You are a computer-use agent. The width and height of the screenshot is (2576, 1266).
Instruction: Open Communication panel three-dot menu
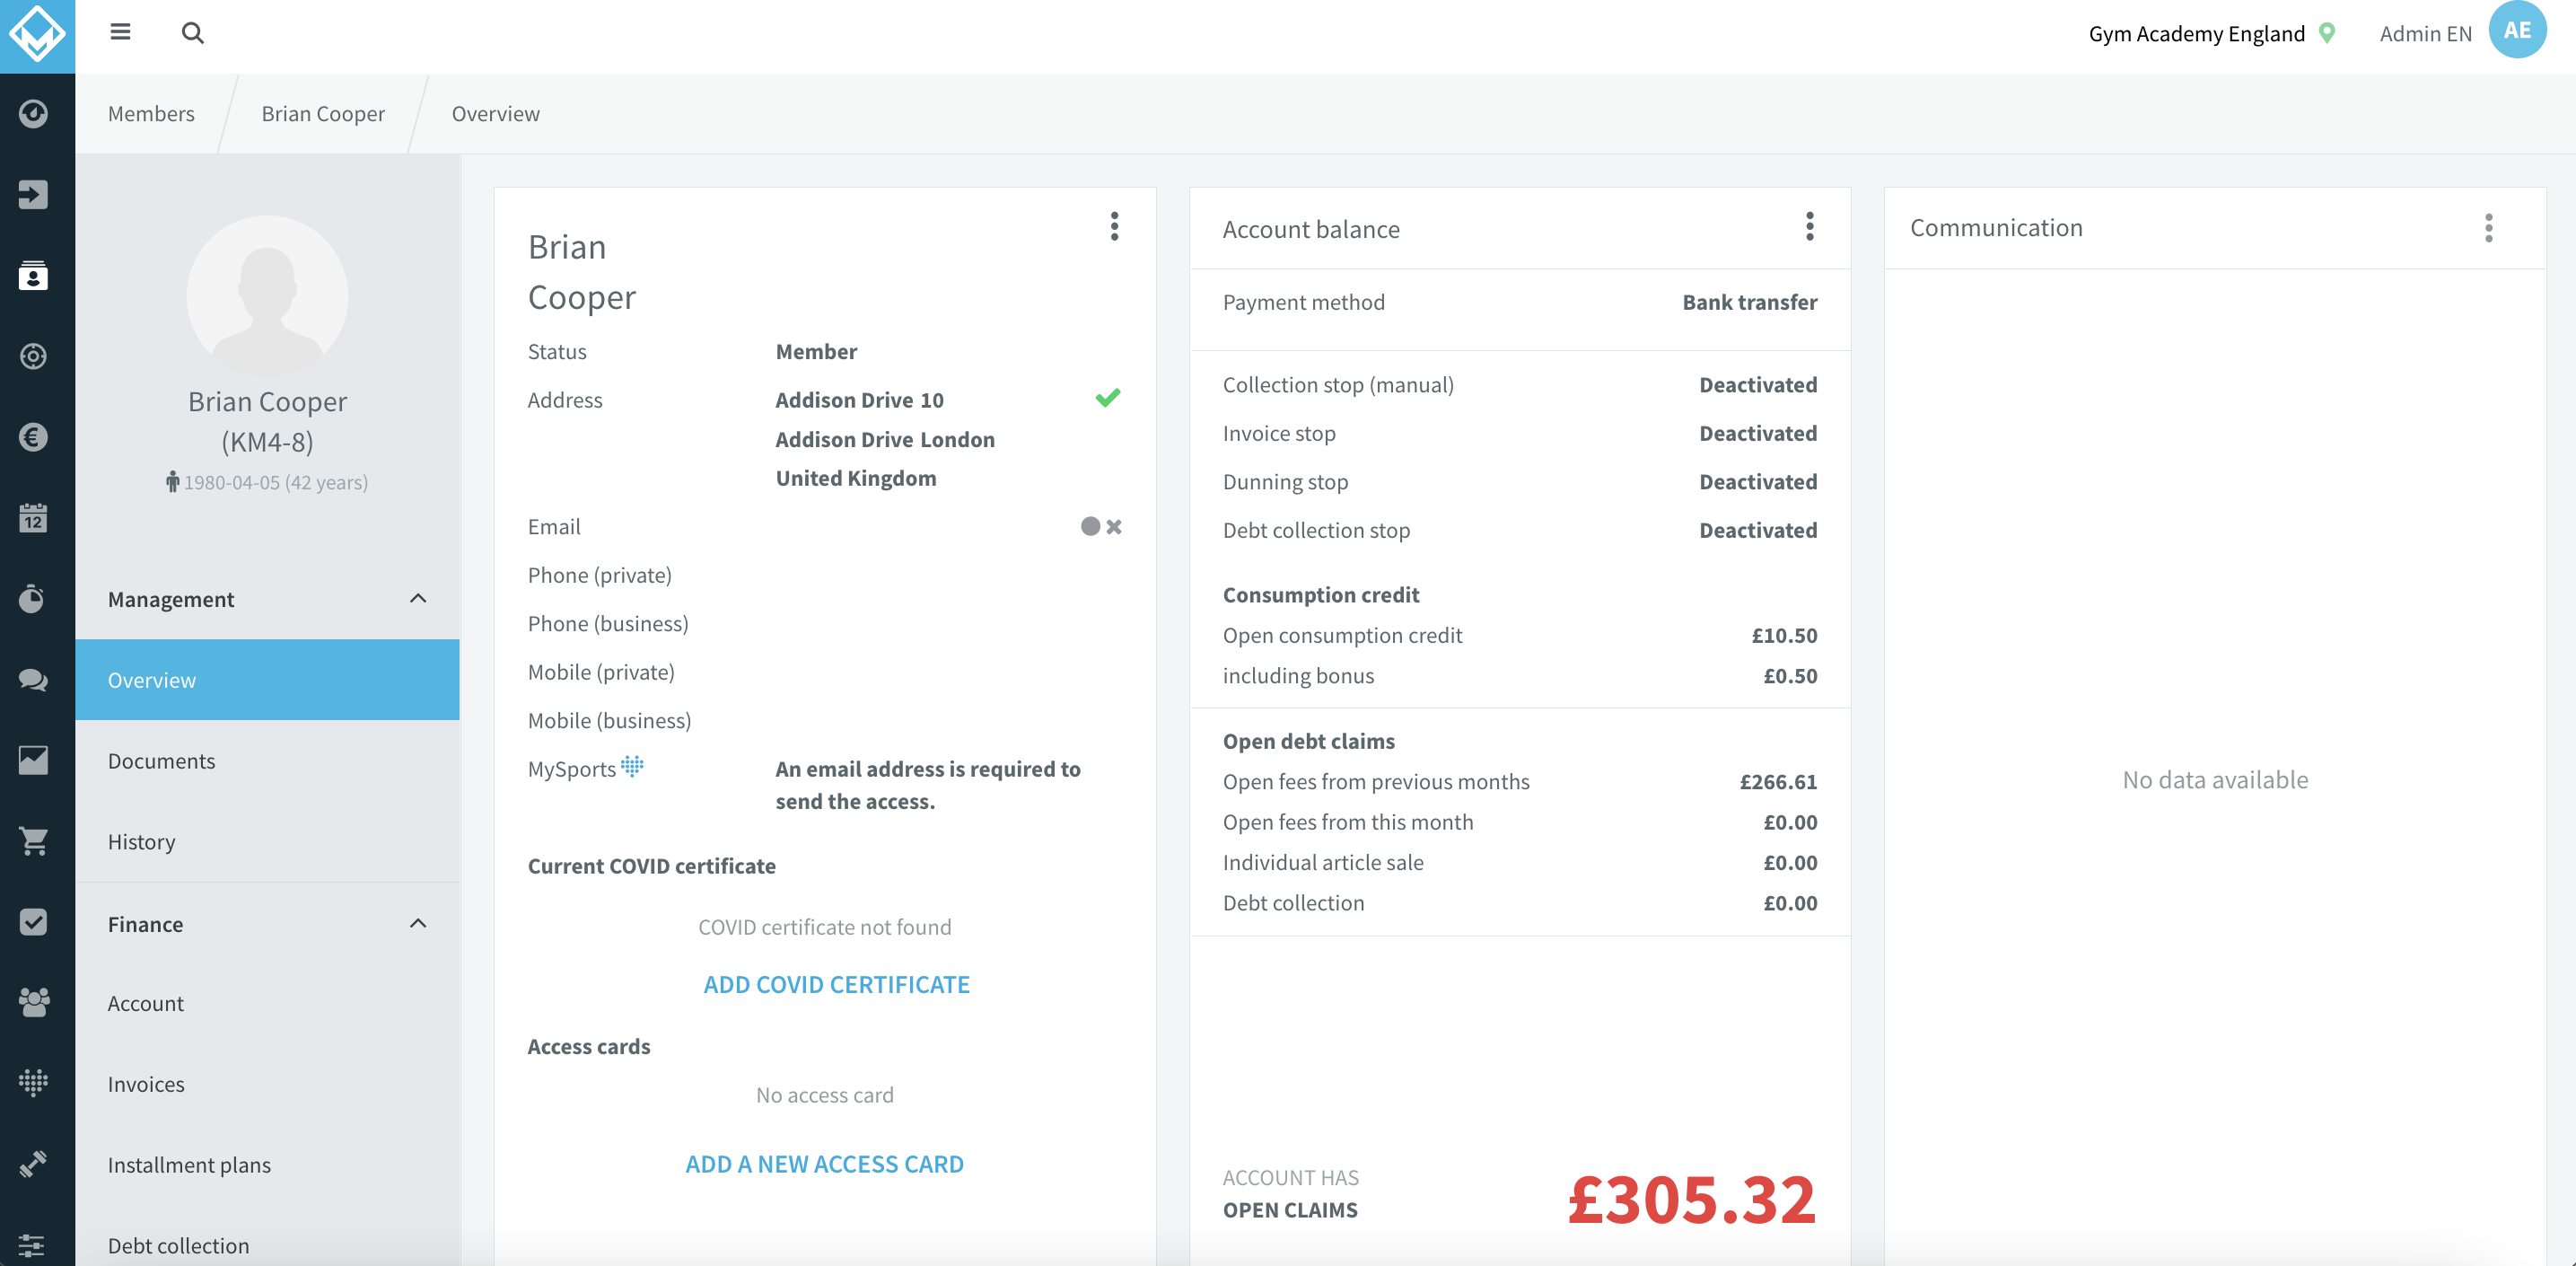[x=2489, y=228]
